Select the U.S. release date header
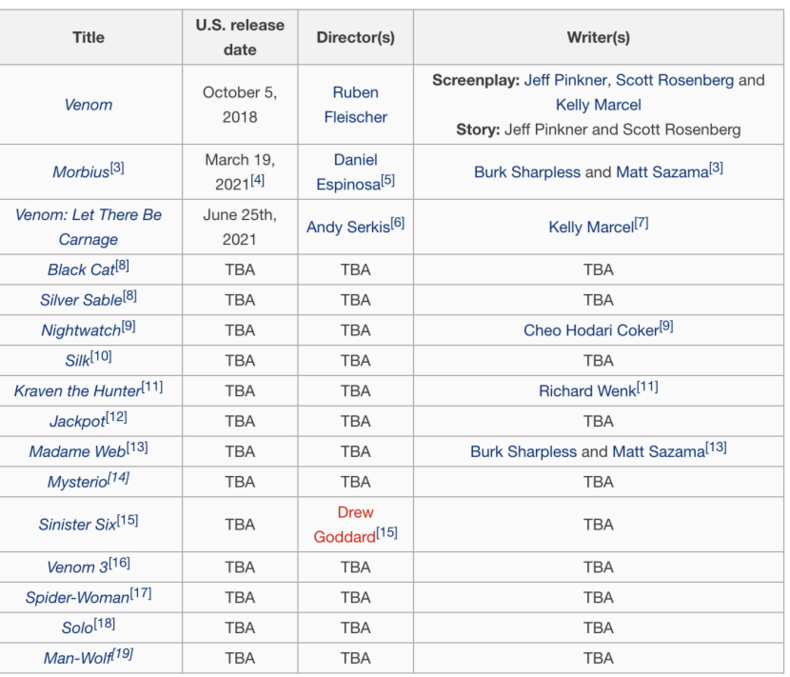 pos(240,37)
